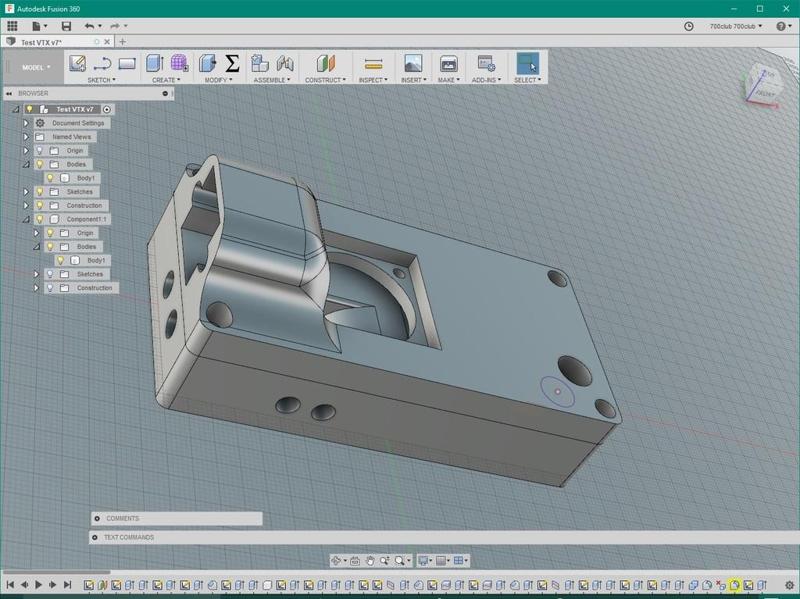Toggle lightbulb for top-level Origin folder
Screen dimensions: 800x599
click(x=40, y=151)
